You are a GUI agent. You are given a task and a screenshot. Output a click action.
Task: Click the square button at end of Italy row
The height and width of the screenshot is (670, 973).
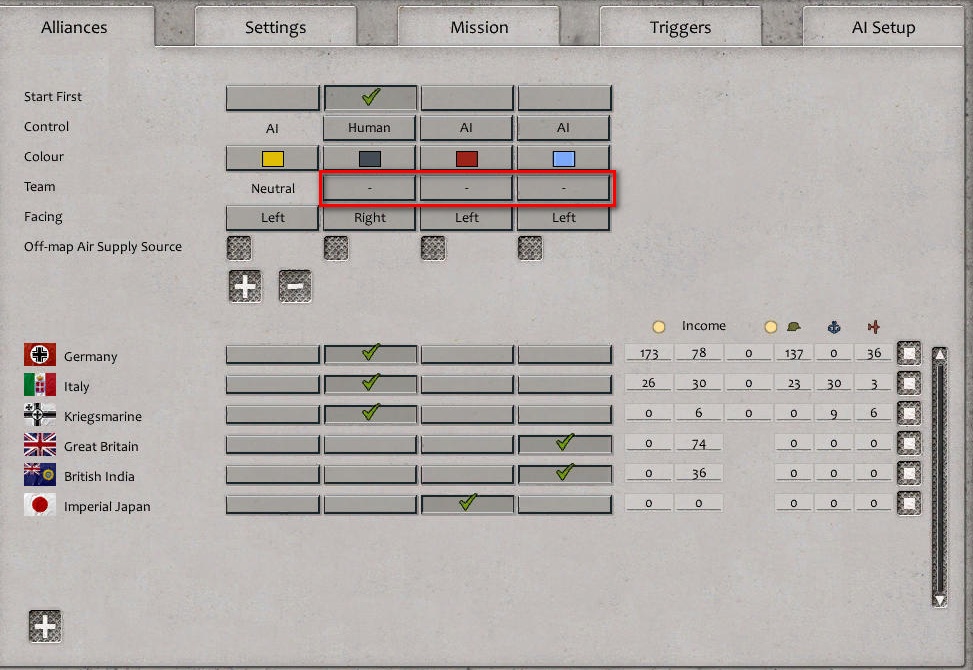(909, 383)
